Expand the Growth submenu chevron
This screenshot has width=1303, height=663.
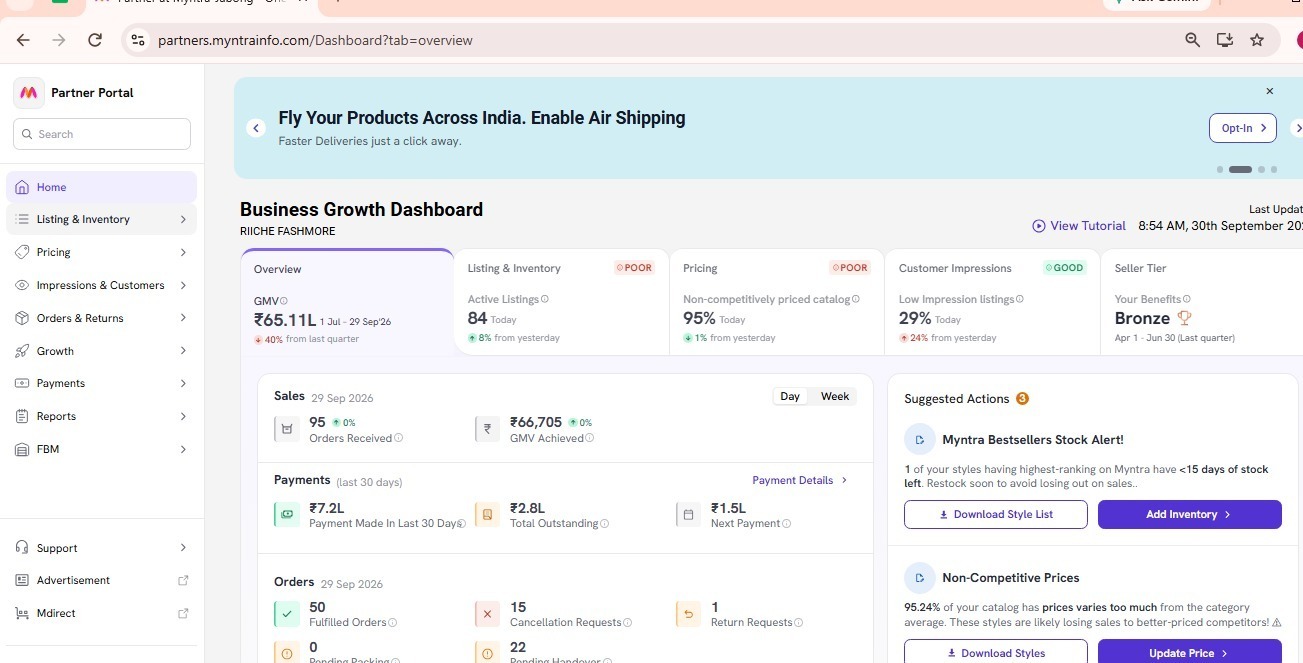pos(183,351)
